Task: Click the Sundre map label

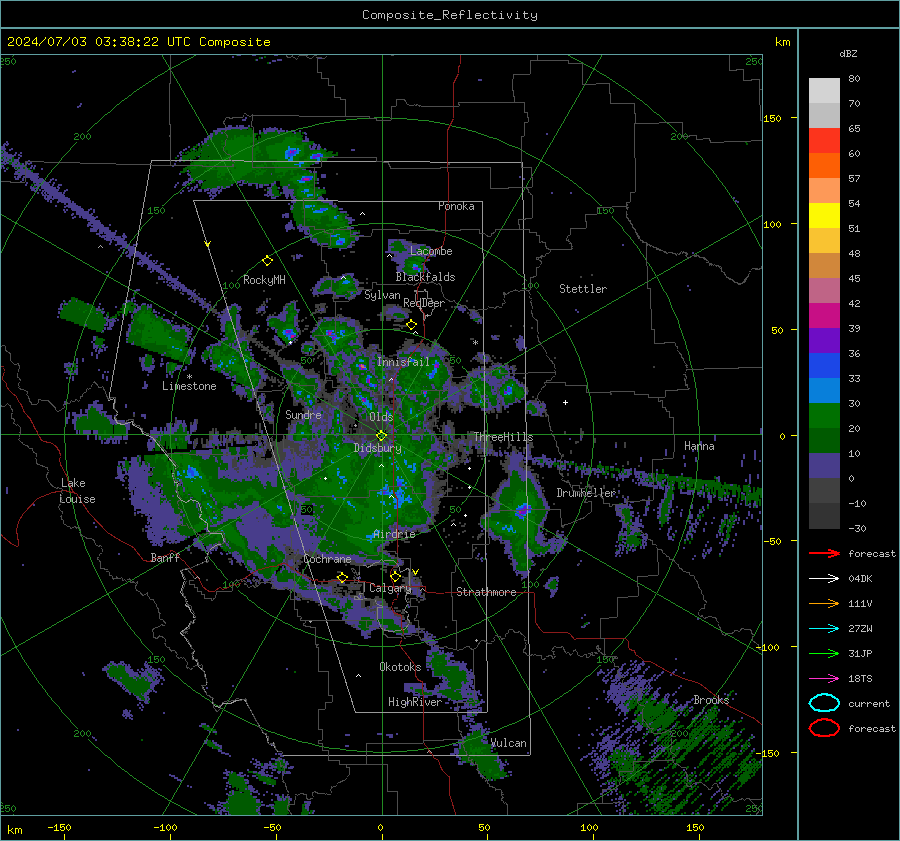Action: (x=303, y=414)
